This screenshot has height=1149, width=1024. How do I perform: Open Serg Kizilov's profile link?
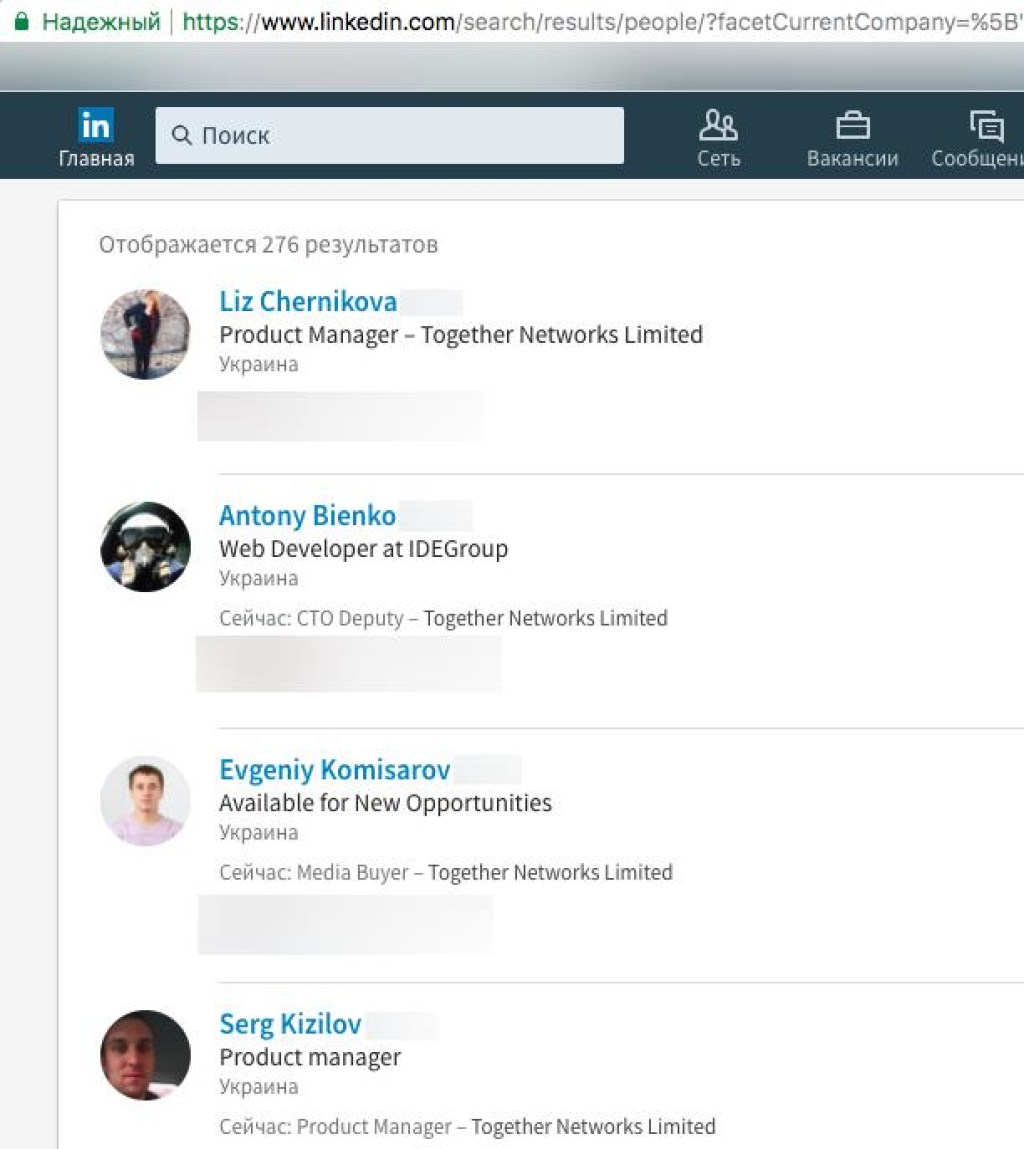click(x=290, y=1024)
